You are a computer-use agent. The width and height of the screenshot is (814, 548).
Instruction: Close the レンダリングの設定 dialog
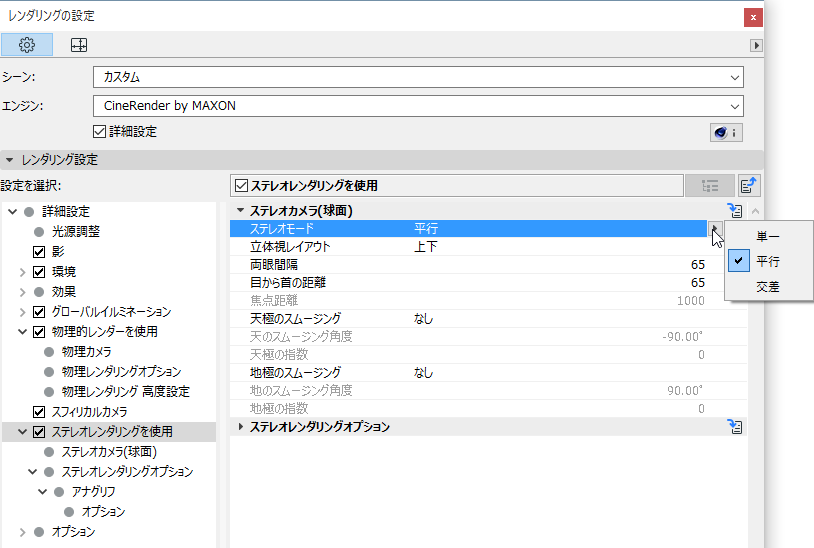click(753, 18)
